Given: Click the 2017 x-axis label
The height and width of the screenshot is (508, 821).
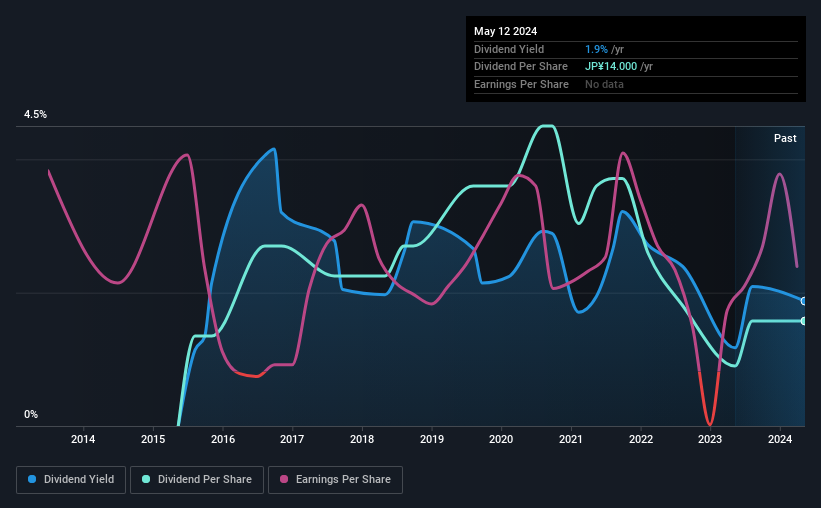Looking at the screenshot, I should coord(292,439).
